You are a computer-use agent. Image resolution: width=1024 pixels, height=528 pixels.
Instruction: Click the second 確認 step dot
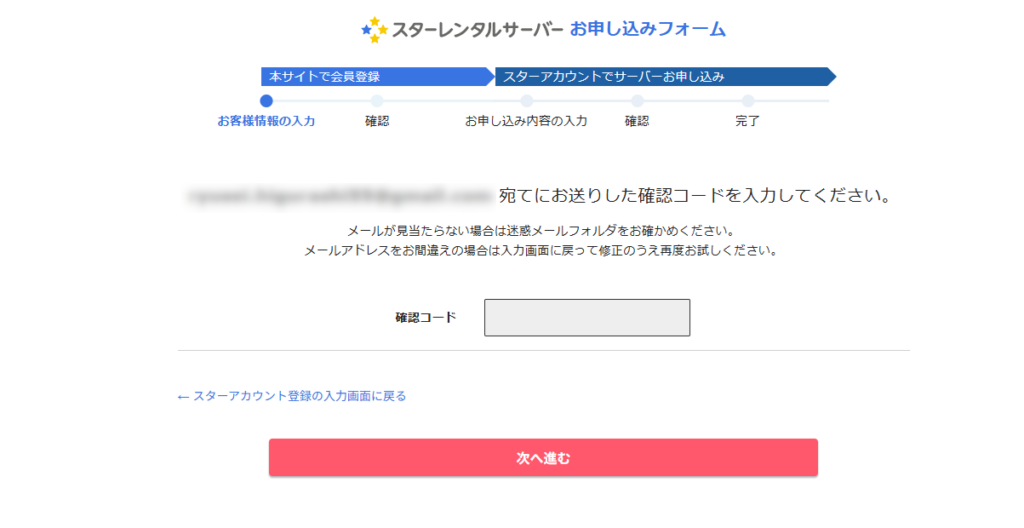coord(637,101)
